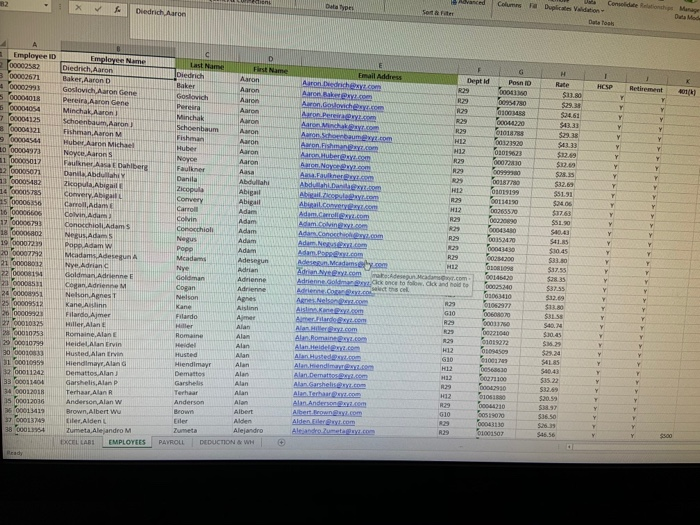Click Text to Columns in Data Tools

coord(509,4)
